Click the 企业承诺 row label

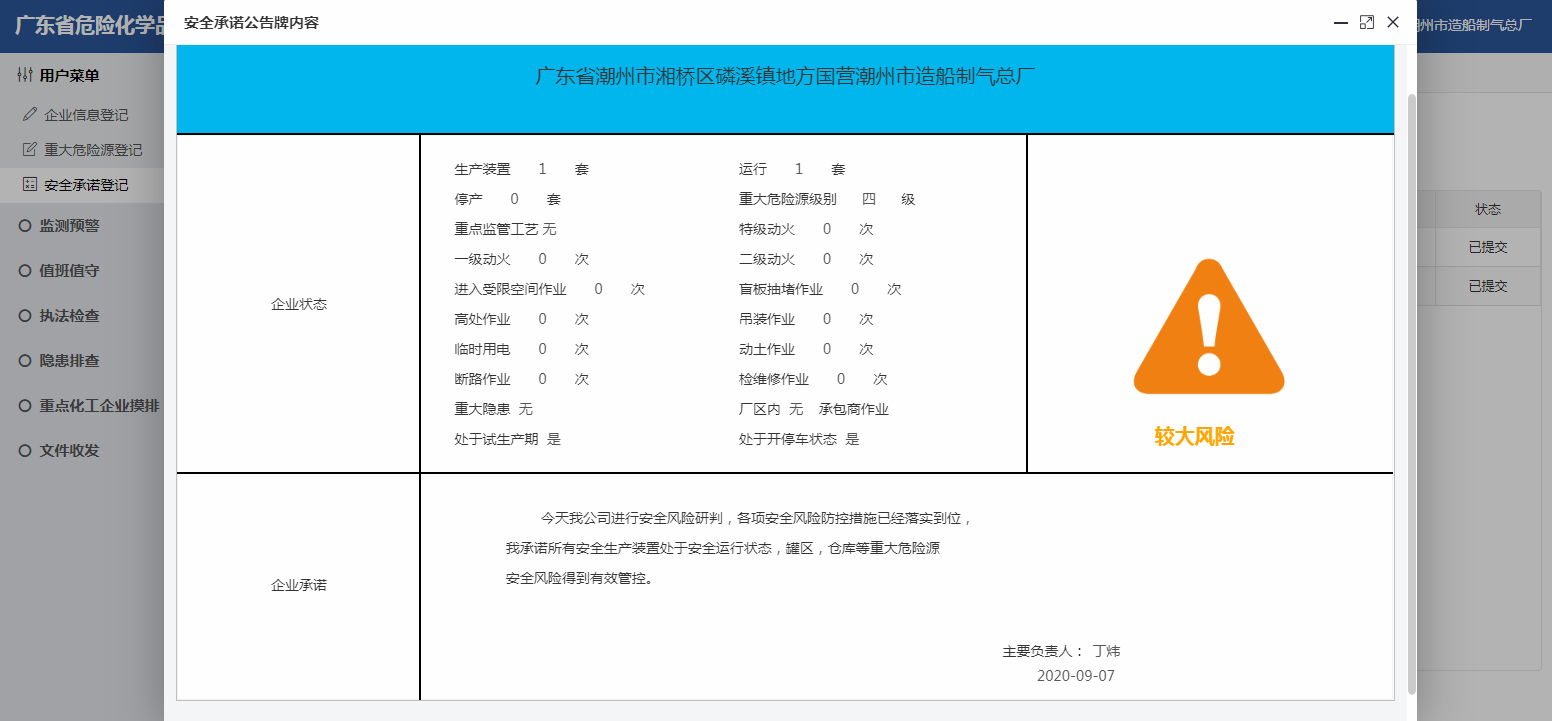pos(299,585)
